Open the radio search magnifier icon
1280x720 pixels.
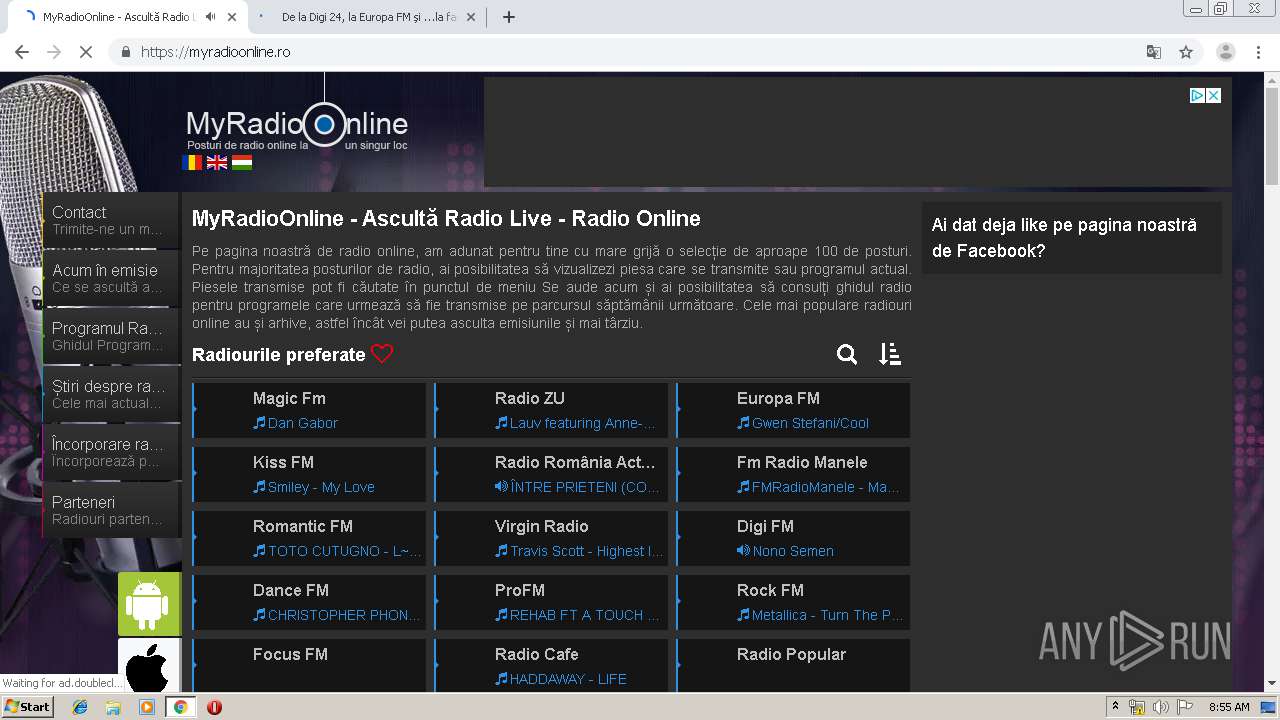point(847,354)
